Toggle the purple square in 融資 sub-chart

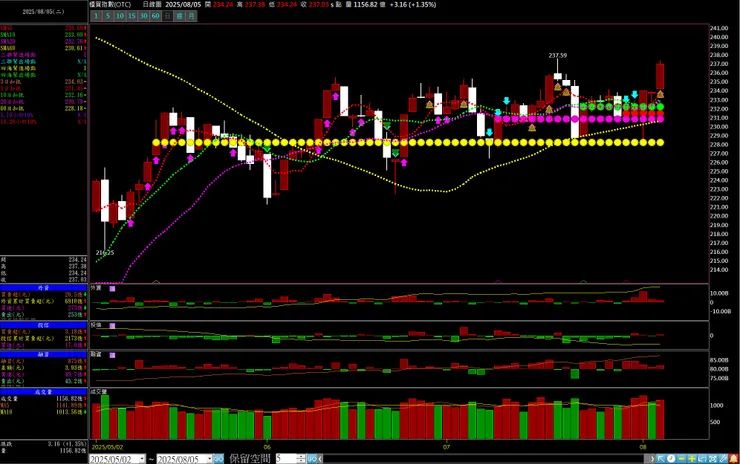click(112, 355)
